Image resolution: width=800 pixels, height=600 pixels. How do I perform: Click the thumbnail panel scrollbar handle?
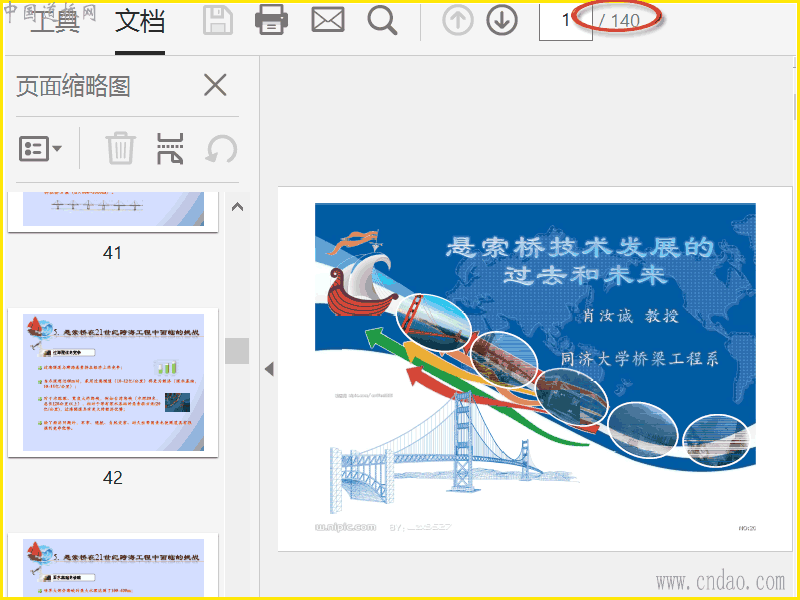click(237, 351)
